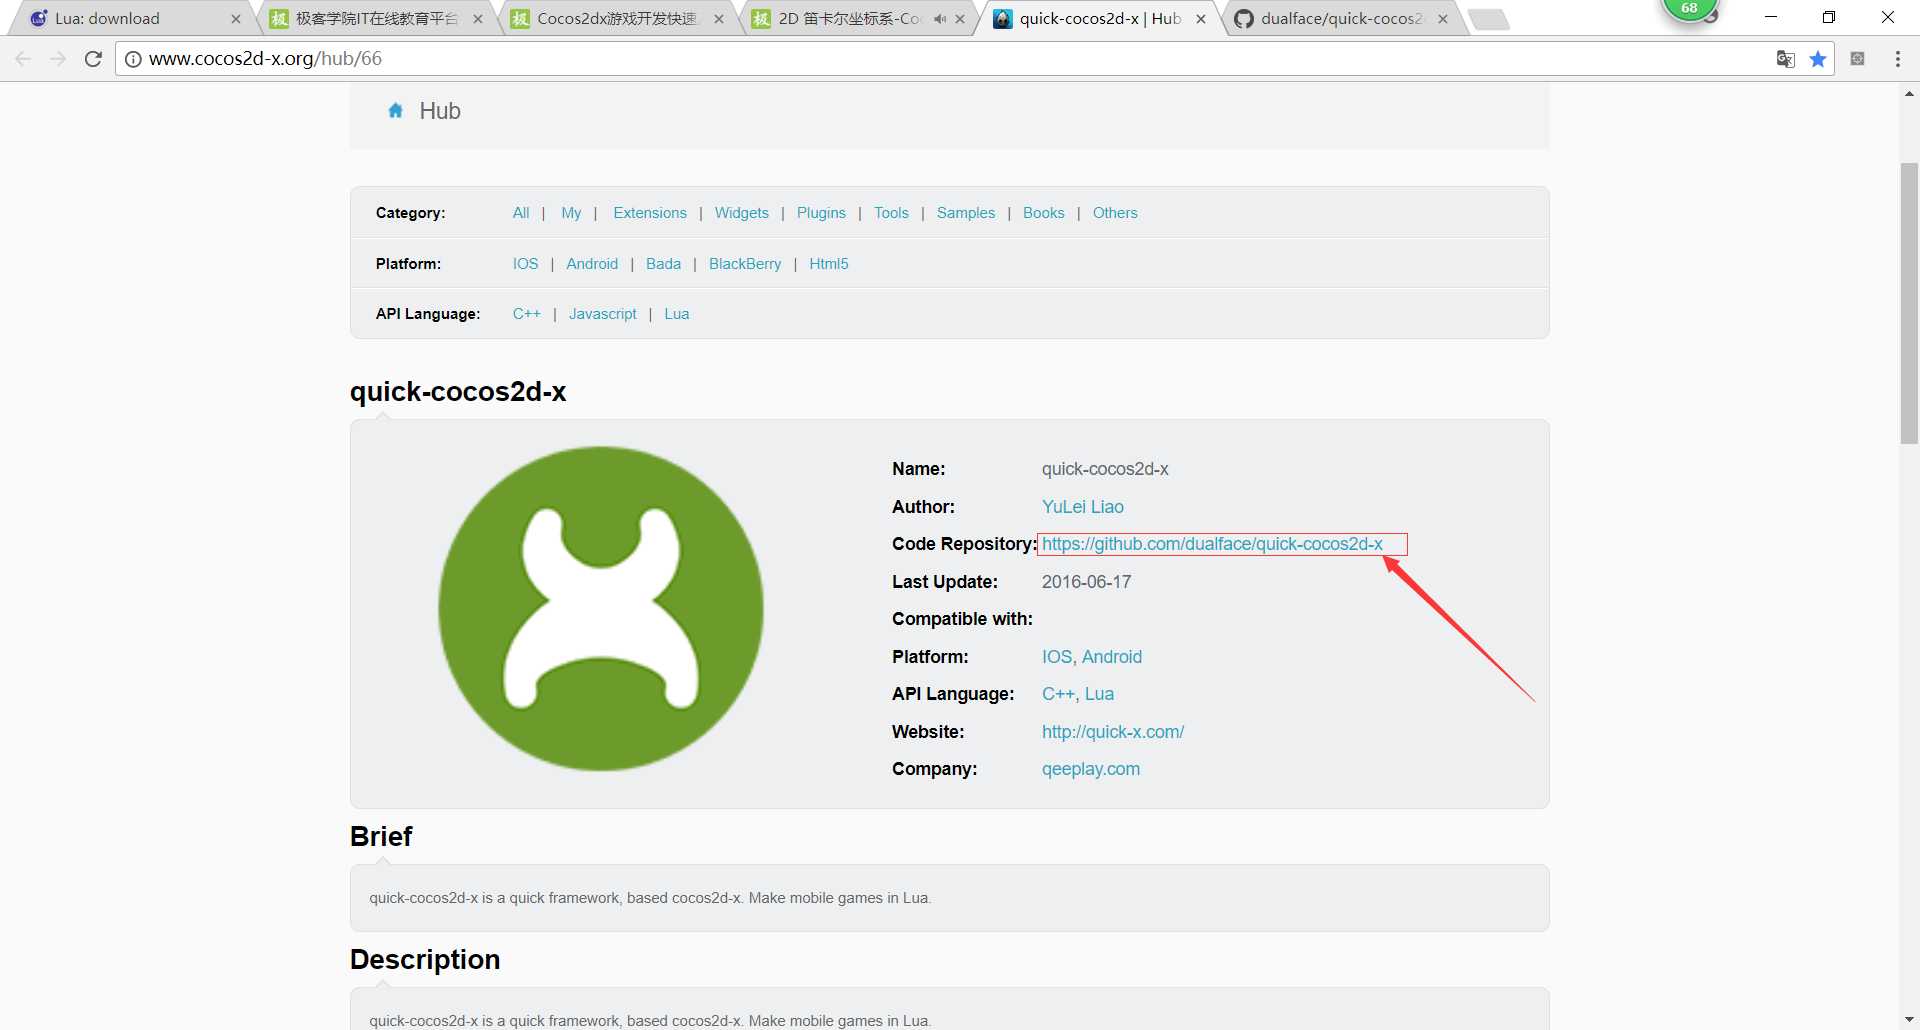The image size is (1920, 1030).
Task: Click the vertical scrollbar thumb
Action: [1909, 303]
